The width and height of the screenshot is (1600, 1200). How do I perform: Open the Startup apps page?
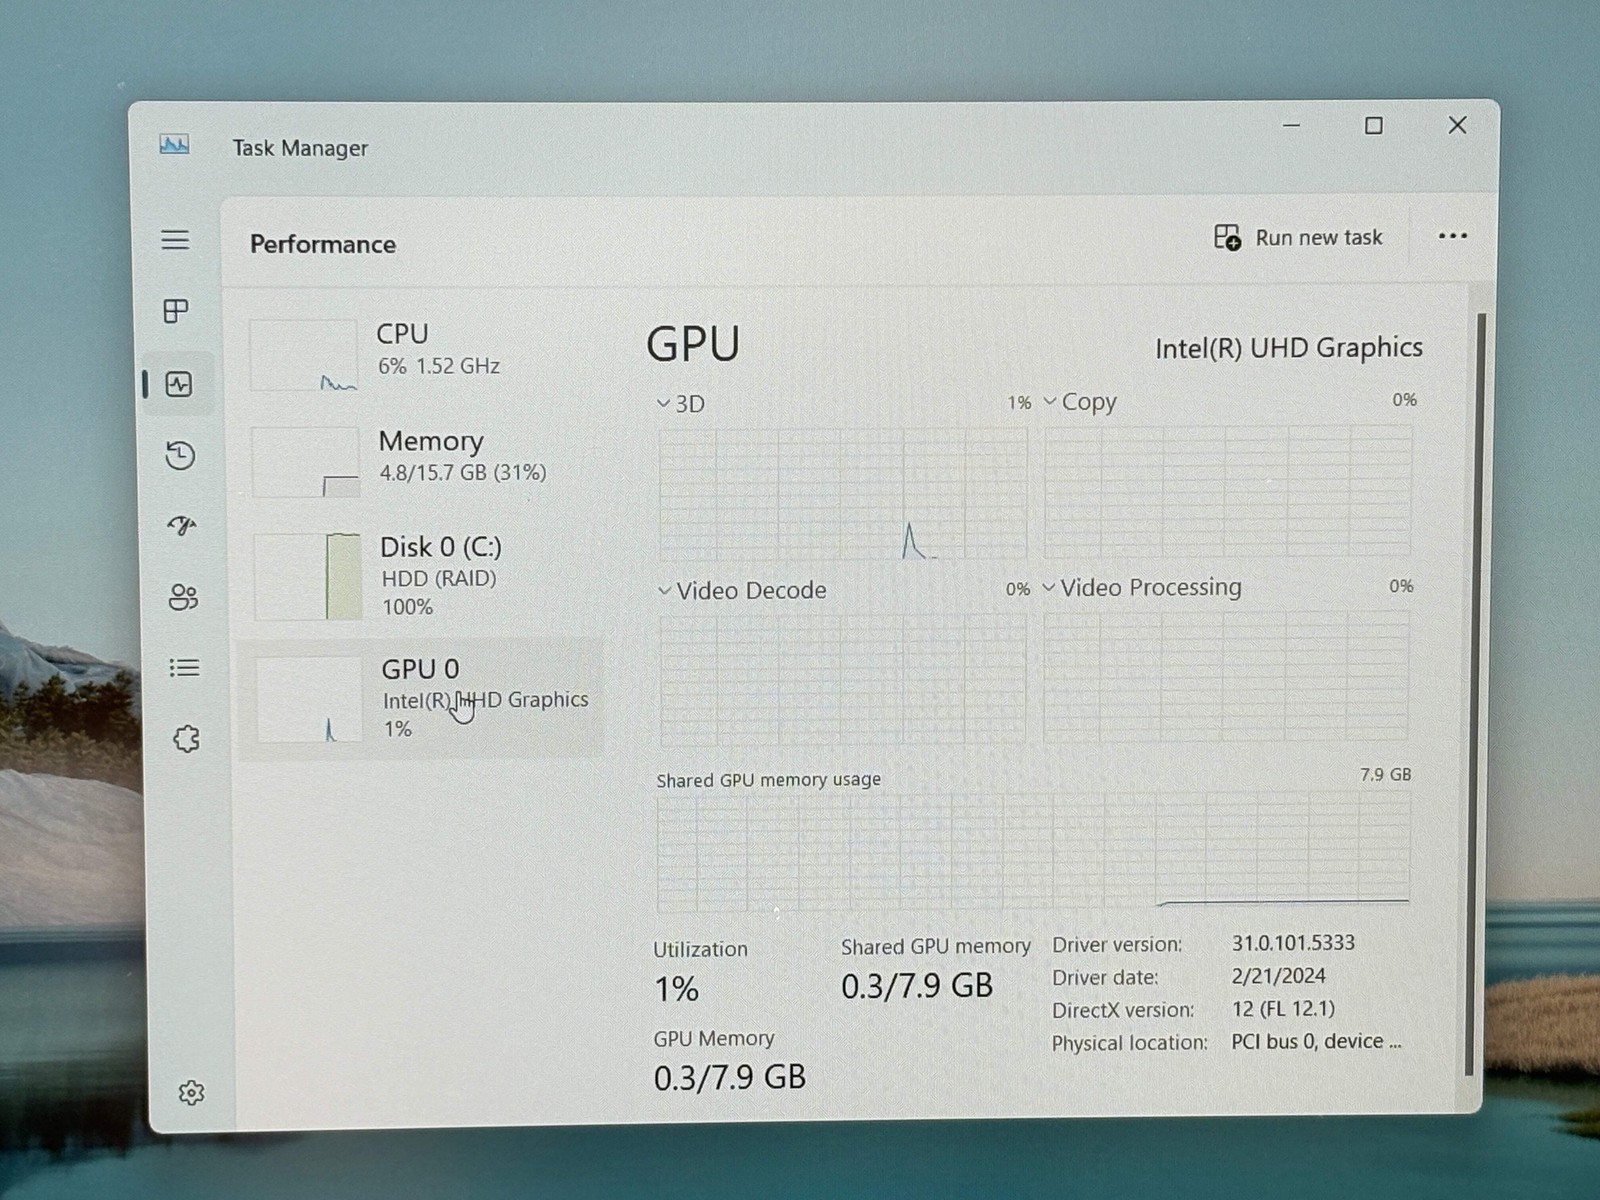point(182,526)
